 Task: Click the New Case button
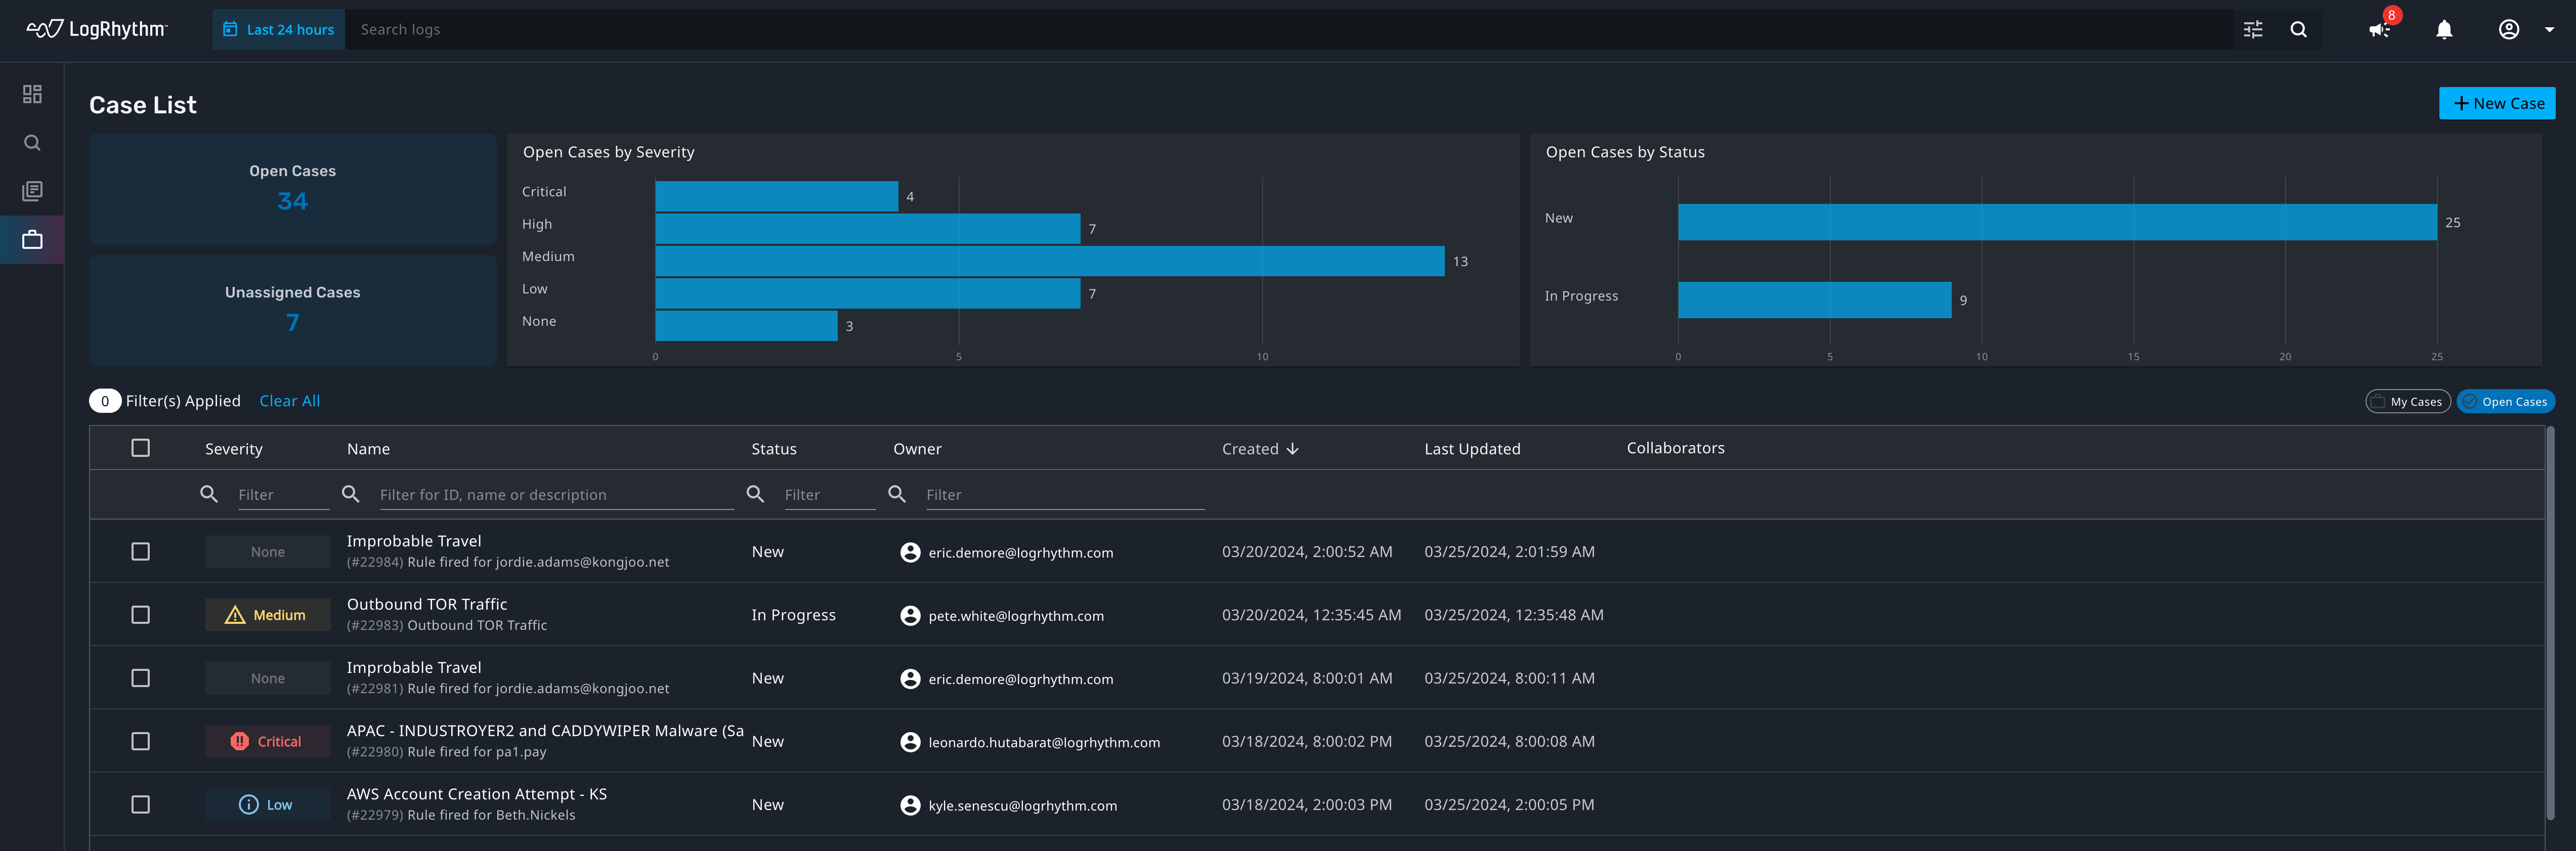click(x=2497, y=103)
